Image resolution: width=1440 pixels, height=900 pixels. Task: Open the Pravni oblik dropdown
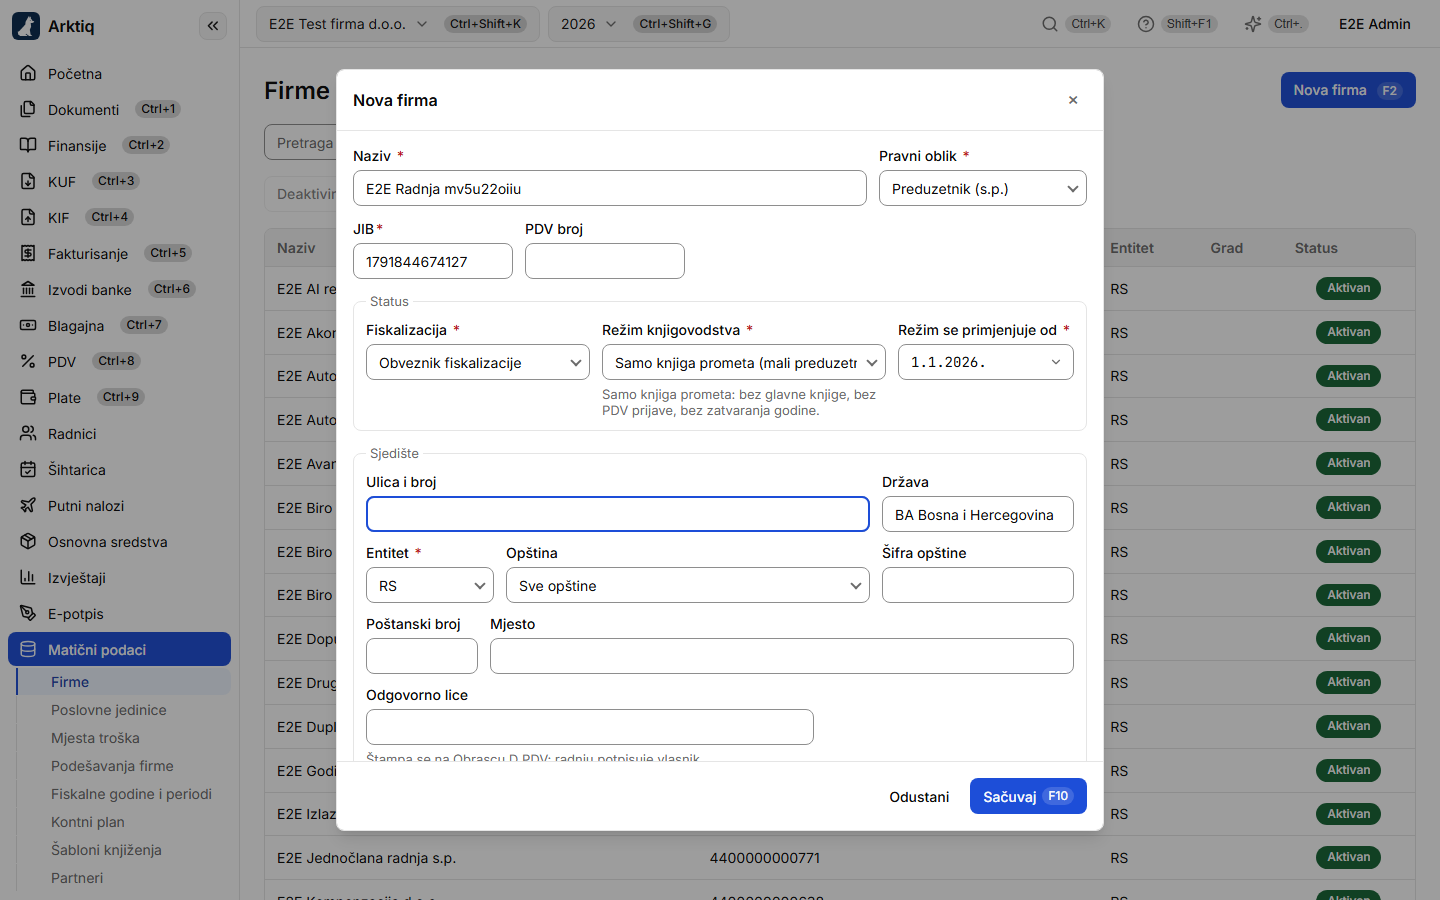click(983, 188)
